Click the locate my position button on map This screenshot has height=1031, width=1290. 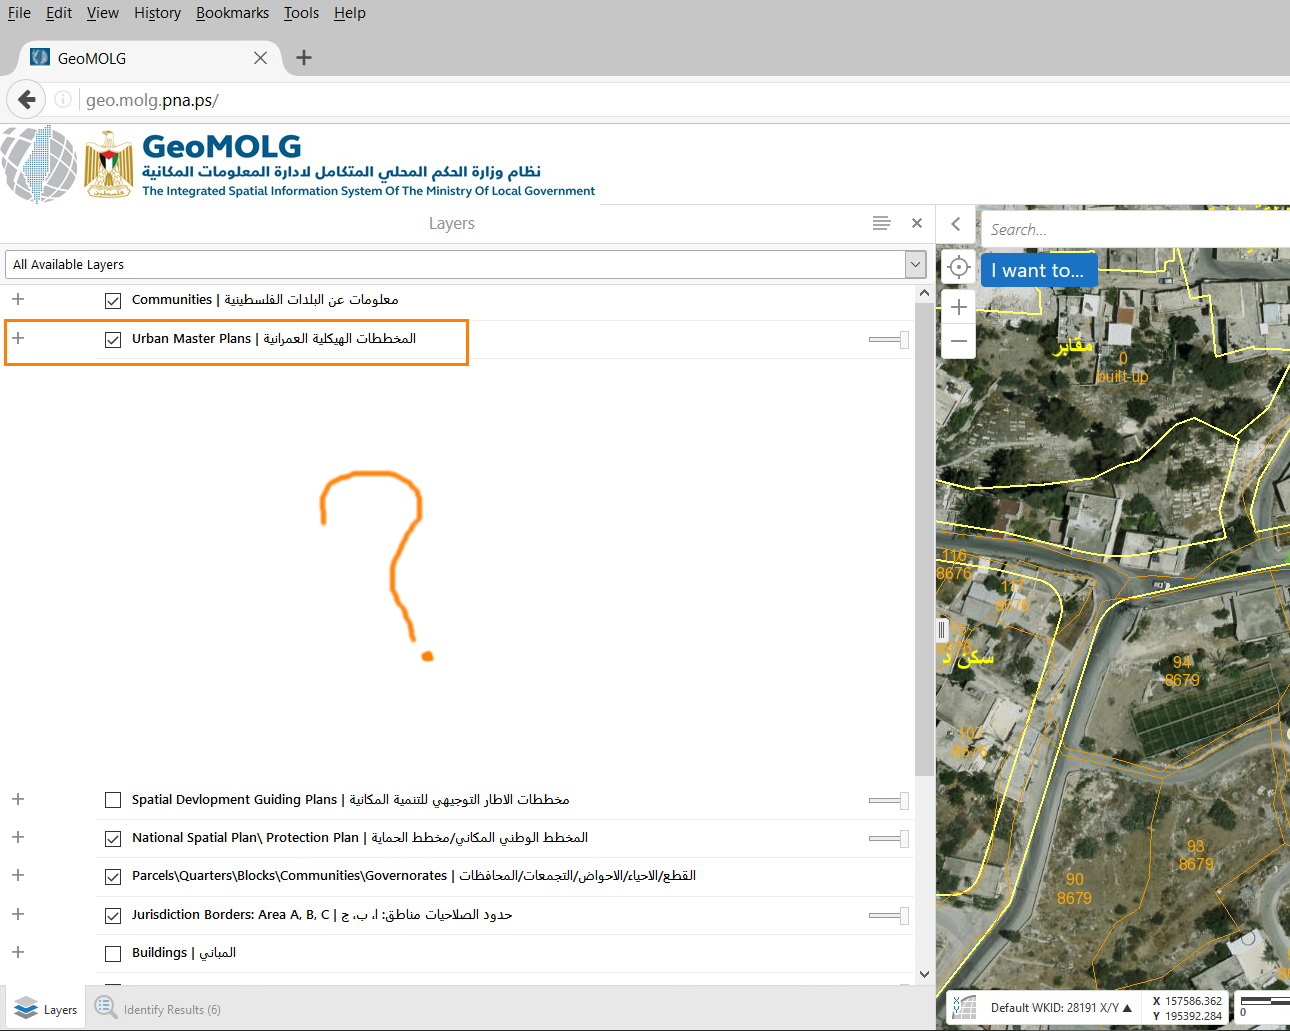958,267
